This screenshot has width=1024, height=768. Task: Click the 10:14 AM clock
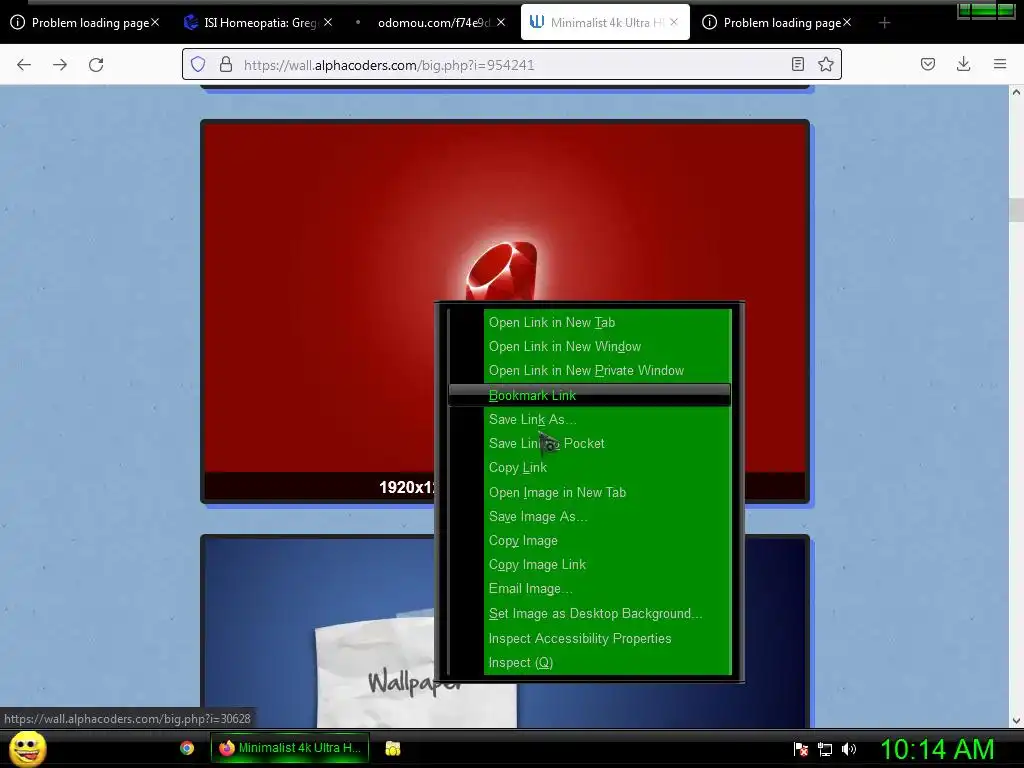[x=937, y=749]
